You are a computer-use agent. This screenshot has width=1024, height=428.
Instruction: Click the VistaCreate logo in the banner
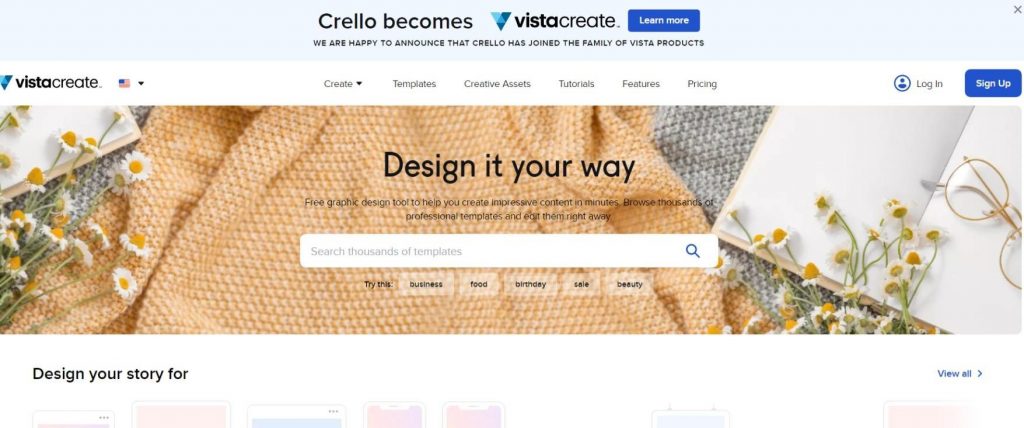pyautogui.click(x=554, y=21)
